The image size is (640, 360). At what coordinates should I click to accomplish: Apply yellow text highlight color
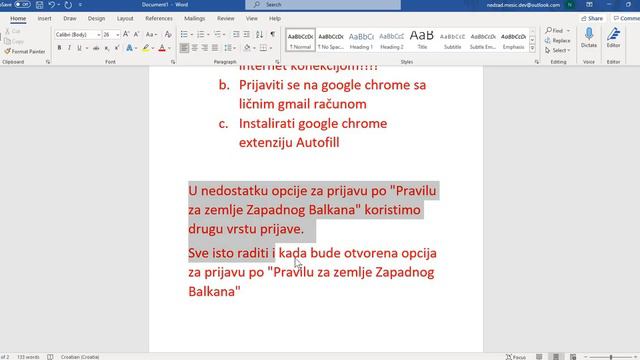pos(146,48)
